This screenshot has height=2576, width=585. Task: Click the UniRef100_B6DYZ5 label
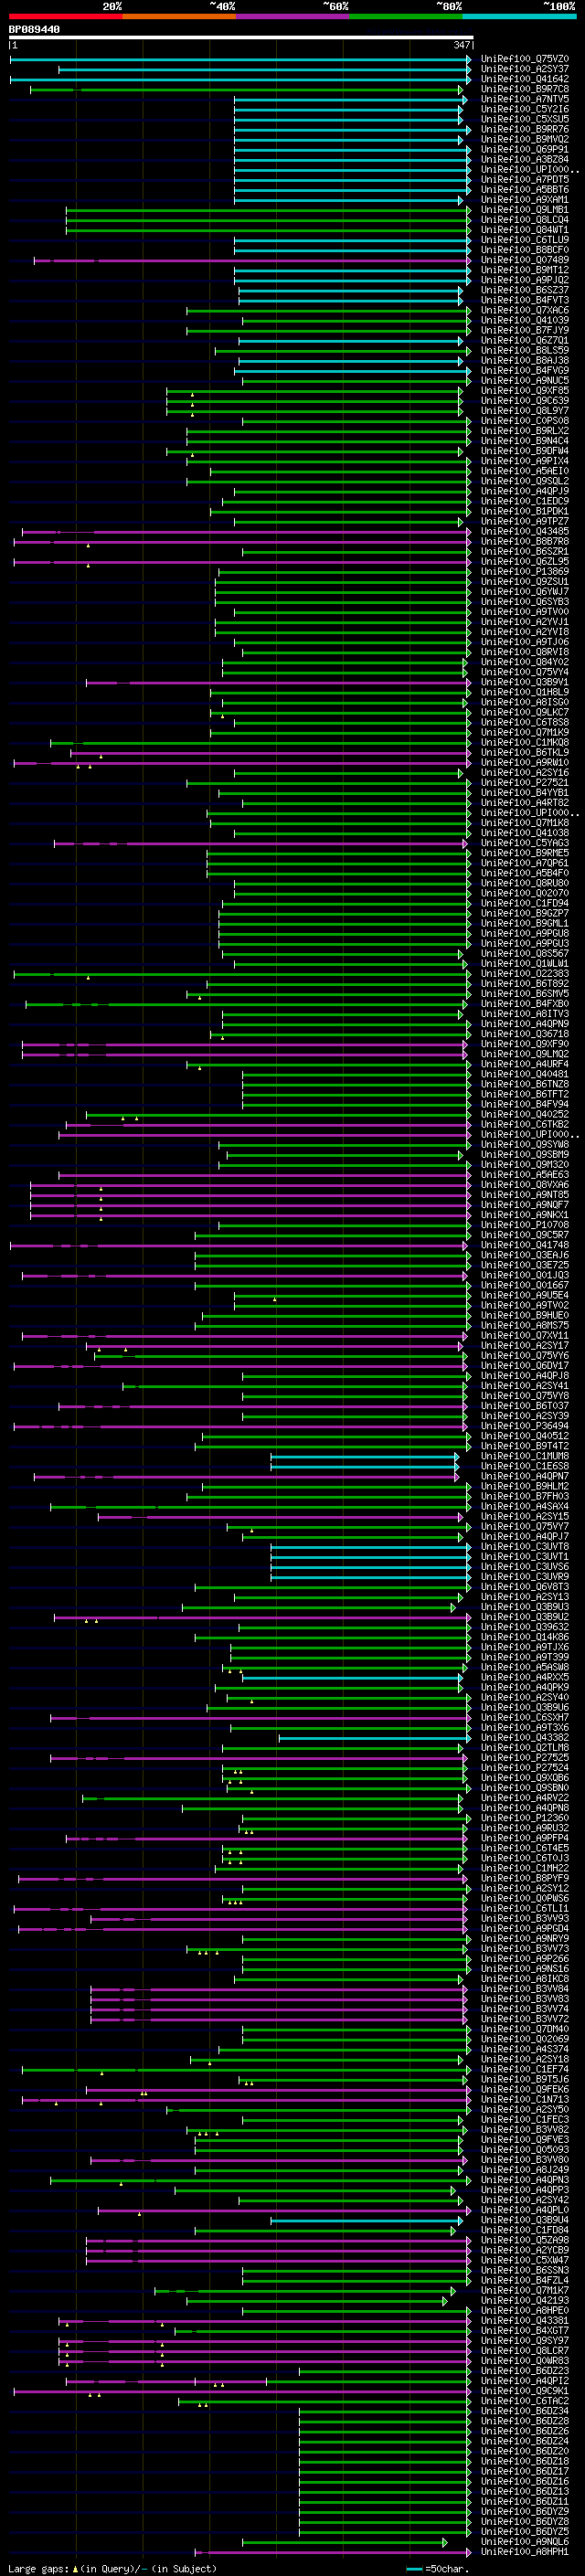click(524, 2532)
